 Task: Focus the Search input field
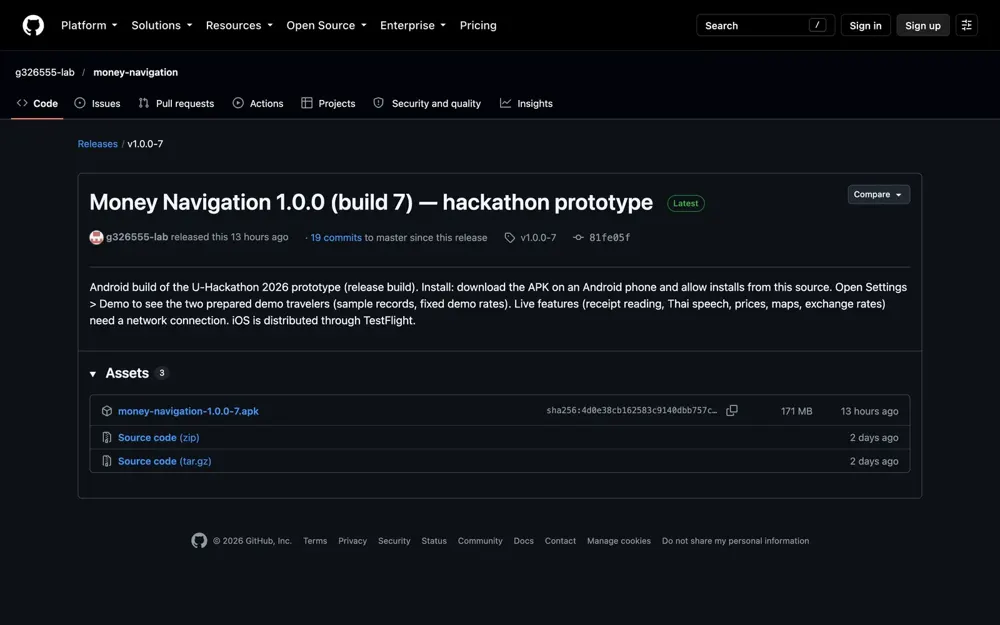point(765,26)
